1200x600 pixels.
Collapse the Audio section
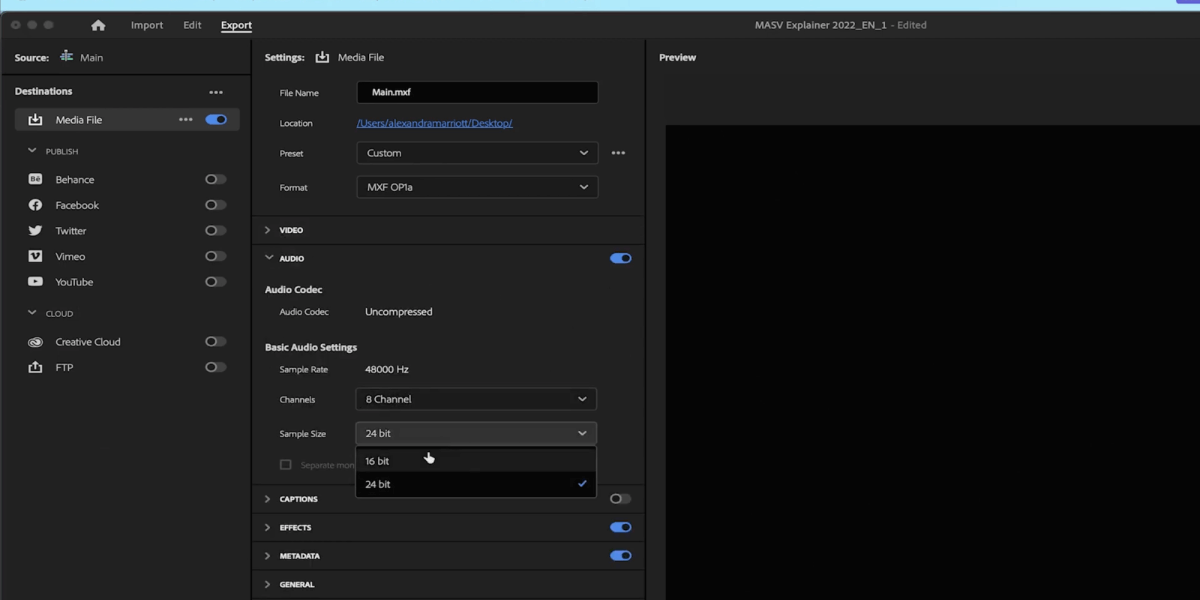point(268,258)
